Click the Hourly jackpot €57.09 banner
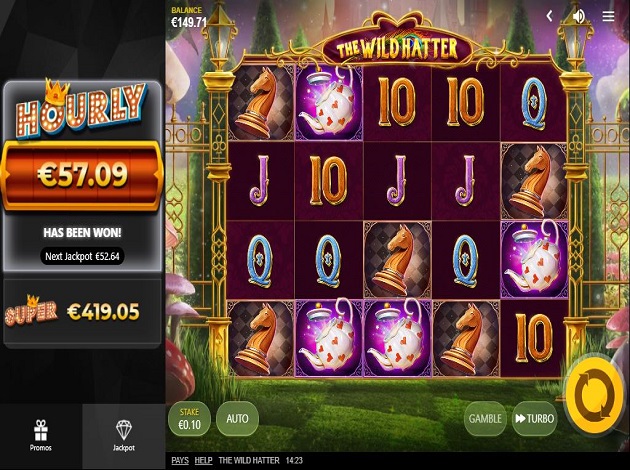 [x=82, y=175]
